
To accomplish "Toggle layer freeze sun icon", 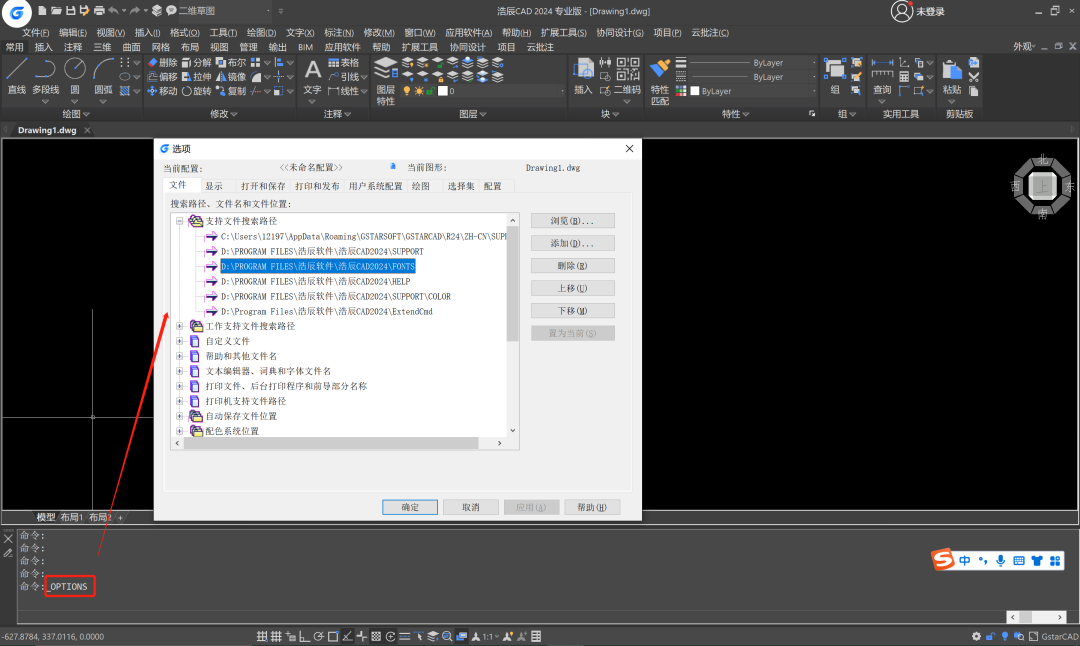I will [x=419, y=91].
